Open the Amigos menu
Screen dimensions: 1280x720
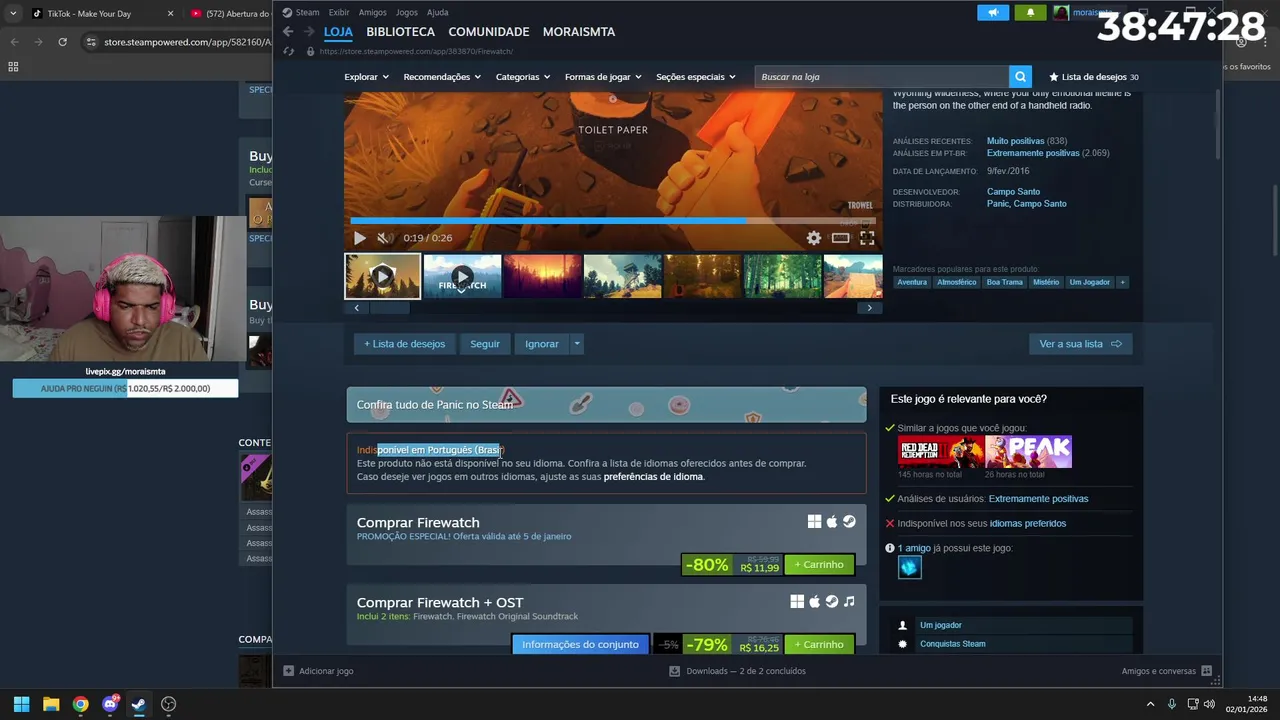pyautogui.click(x=372, y=12)
